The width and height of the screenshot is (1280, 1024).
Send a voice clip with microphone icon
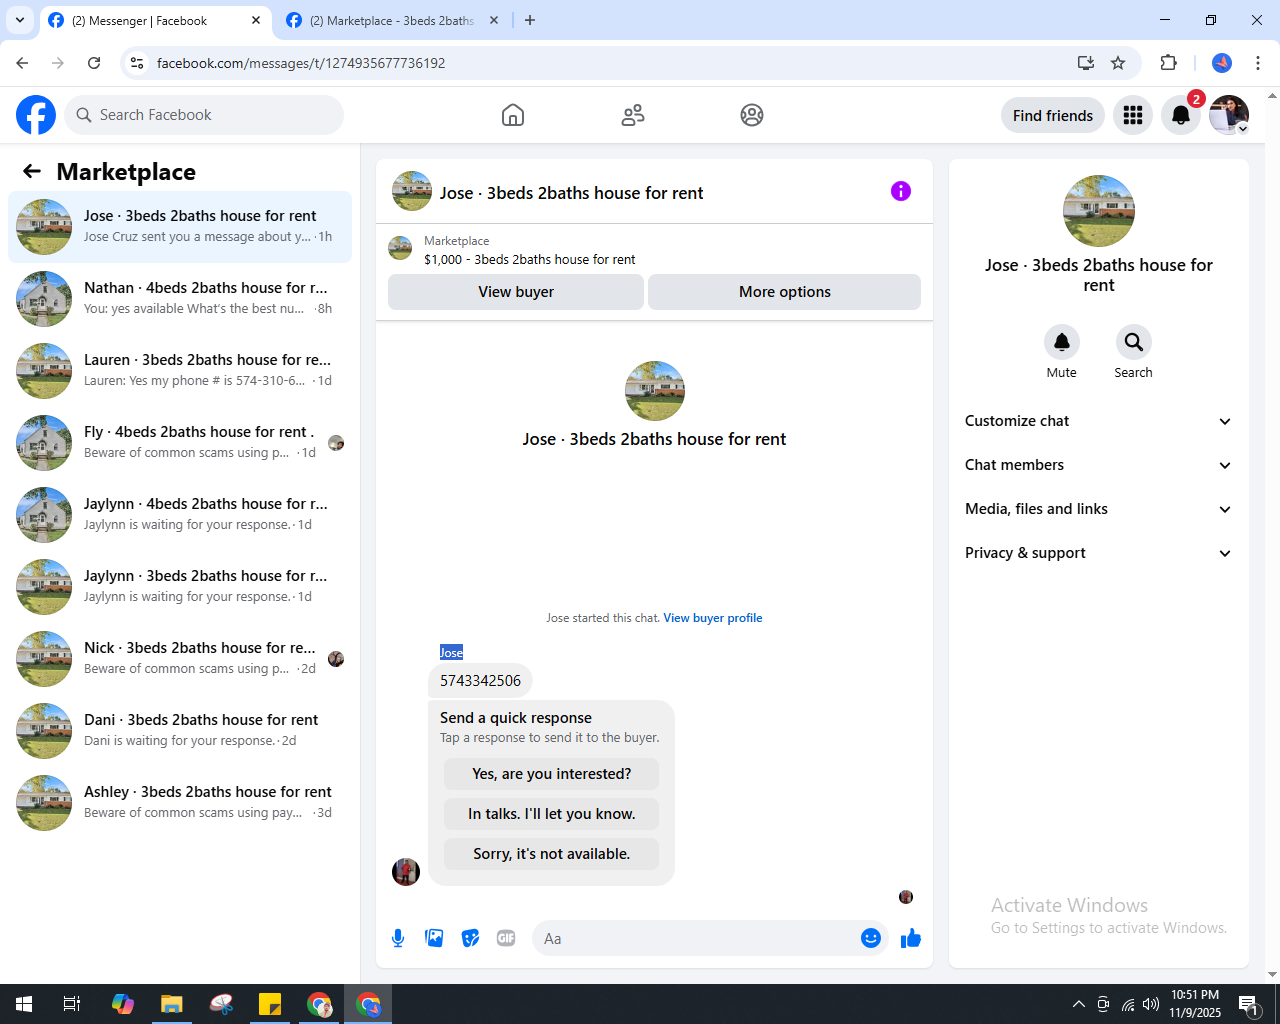[398, 938]
